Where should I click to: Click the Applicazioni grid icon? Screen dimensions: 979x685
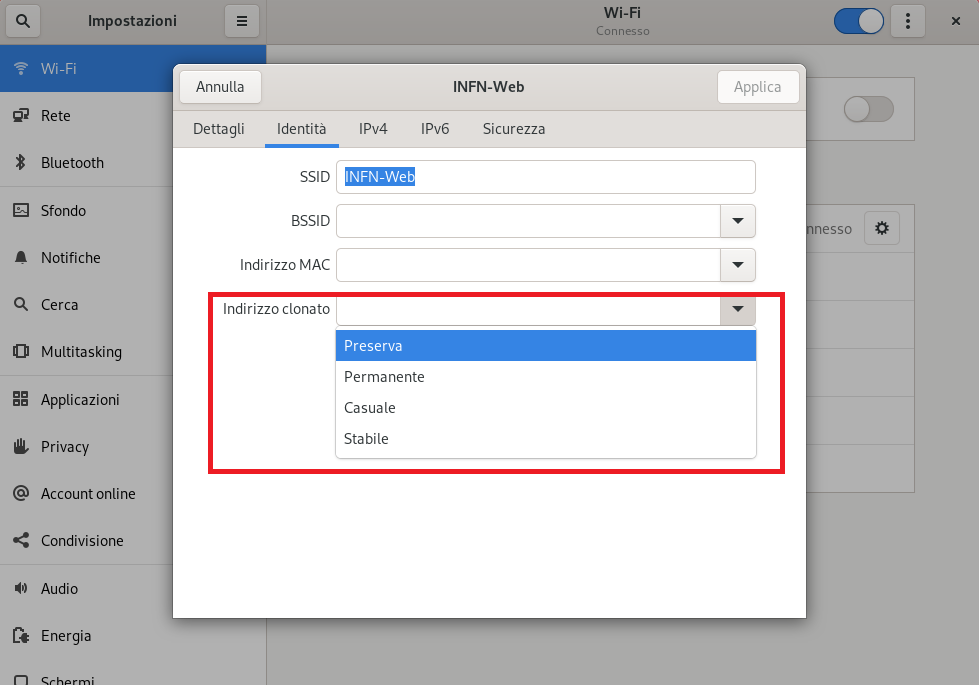(x=21, y=398)
